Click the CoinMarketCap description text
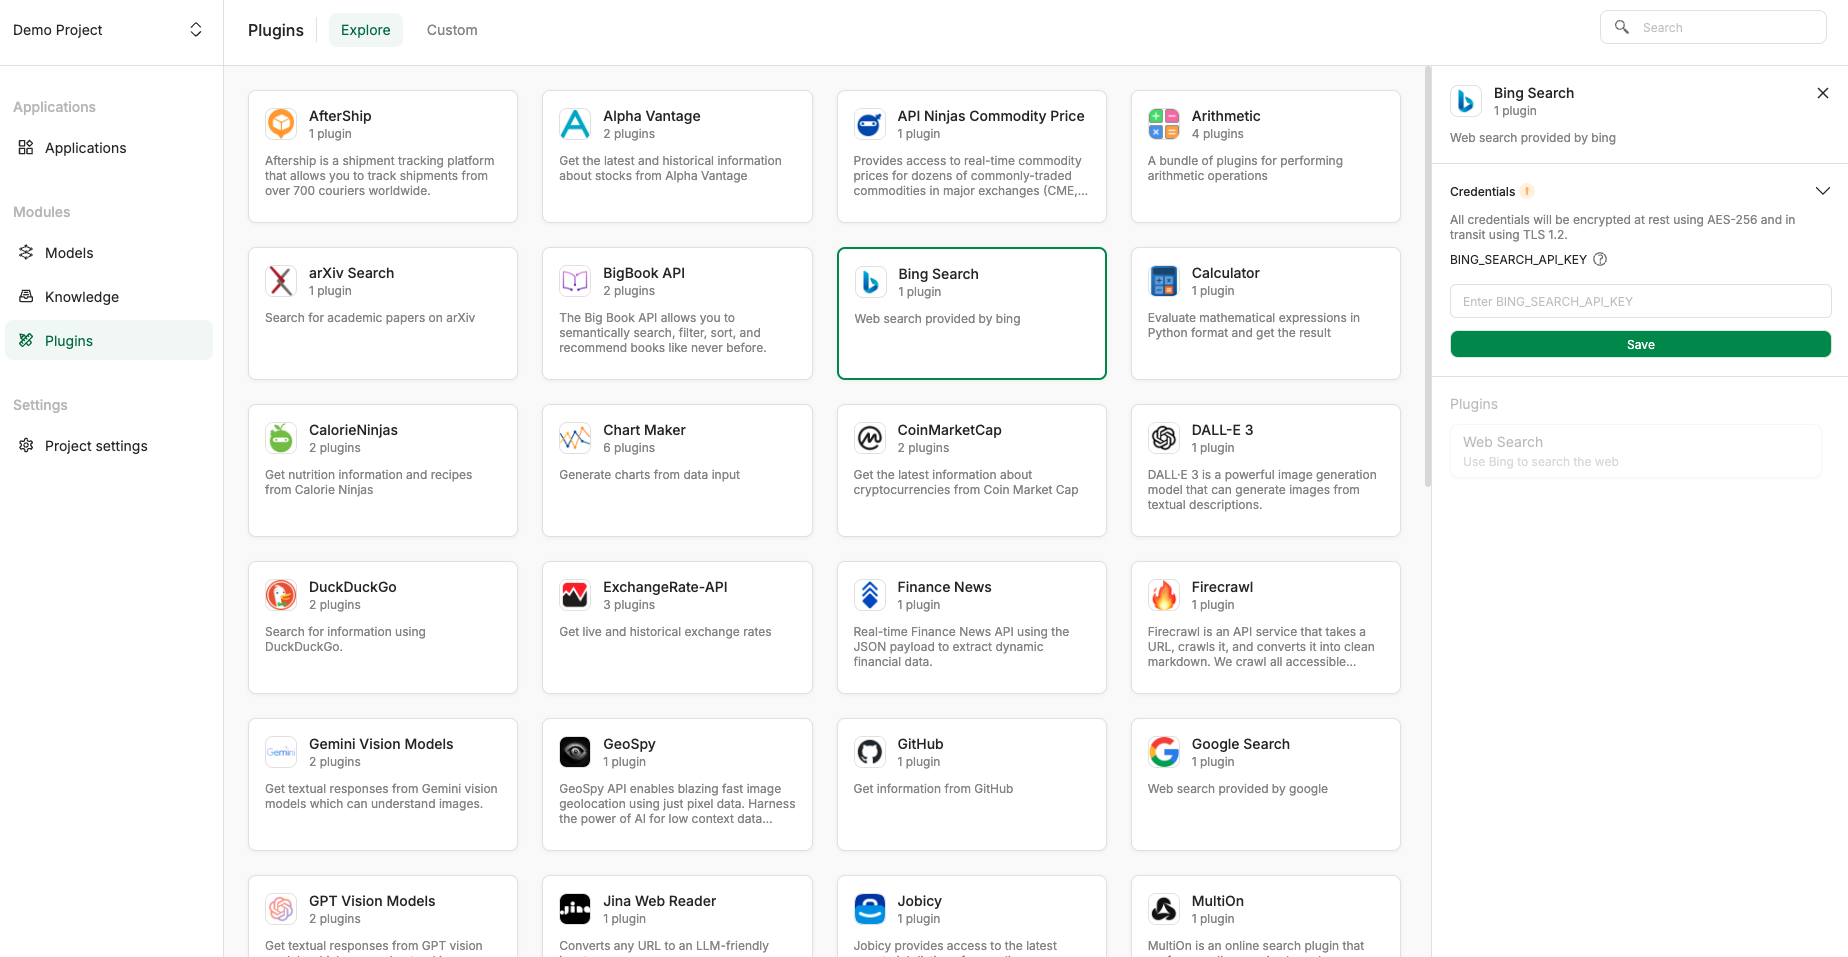 coord(965,482)
